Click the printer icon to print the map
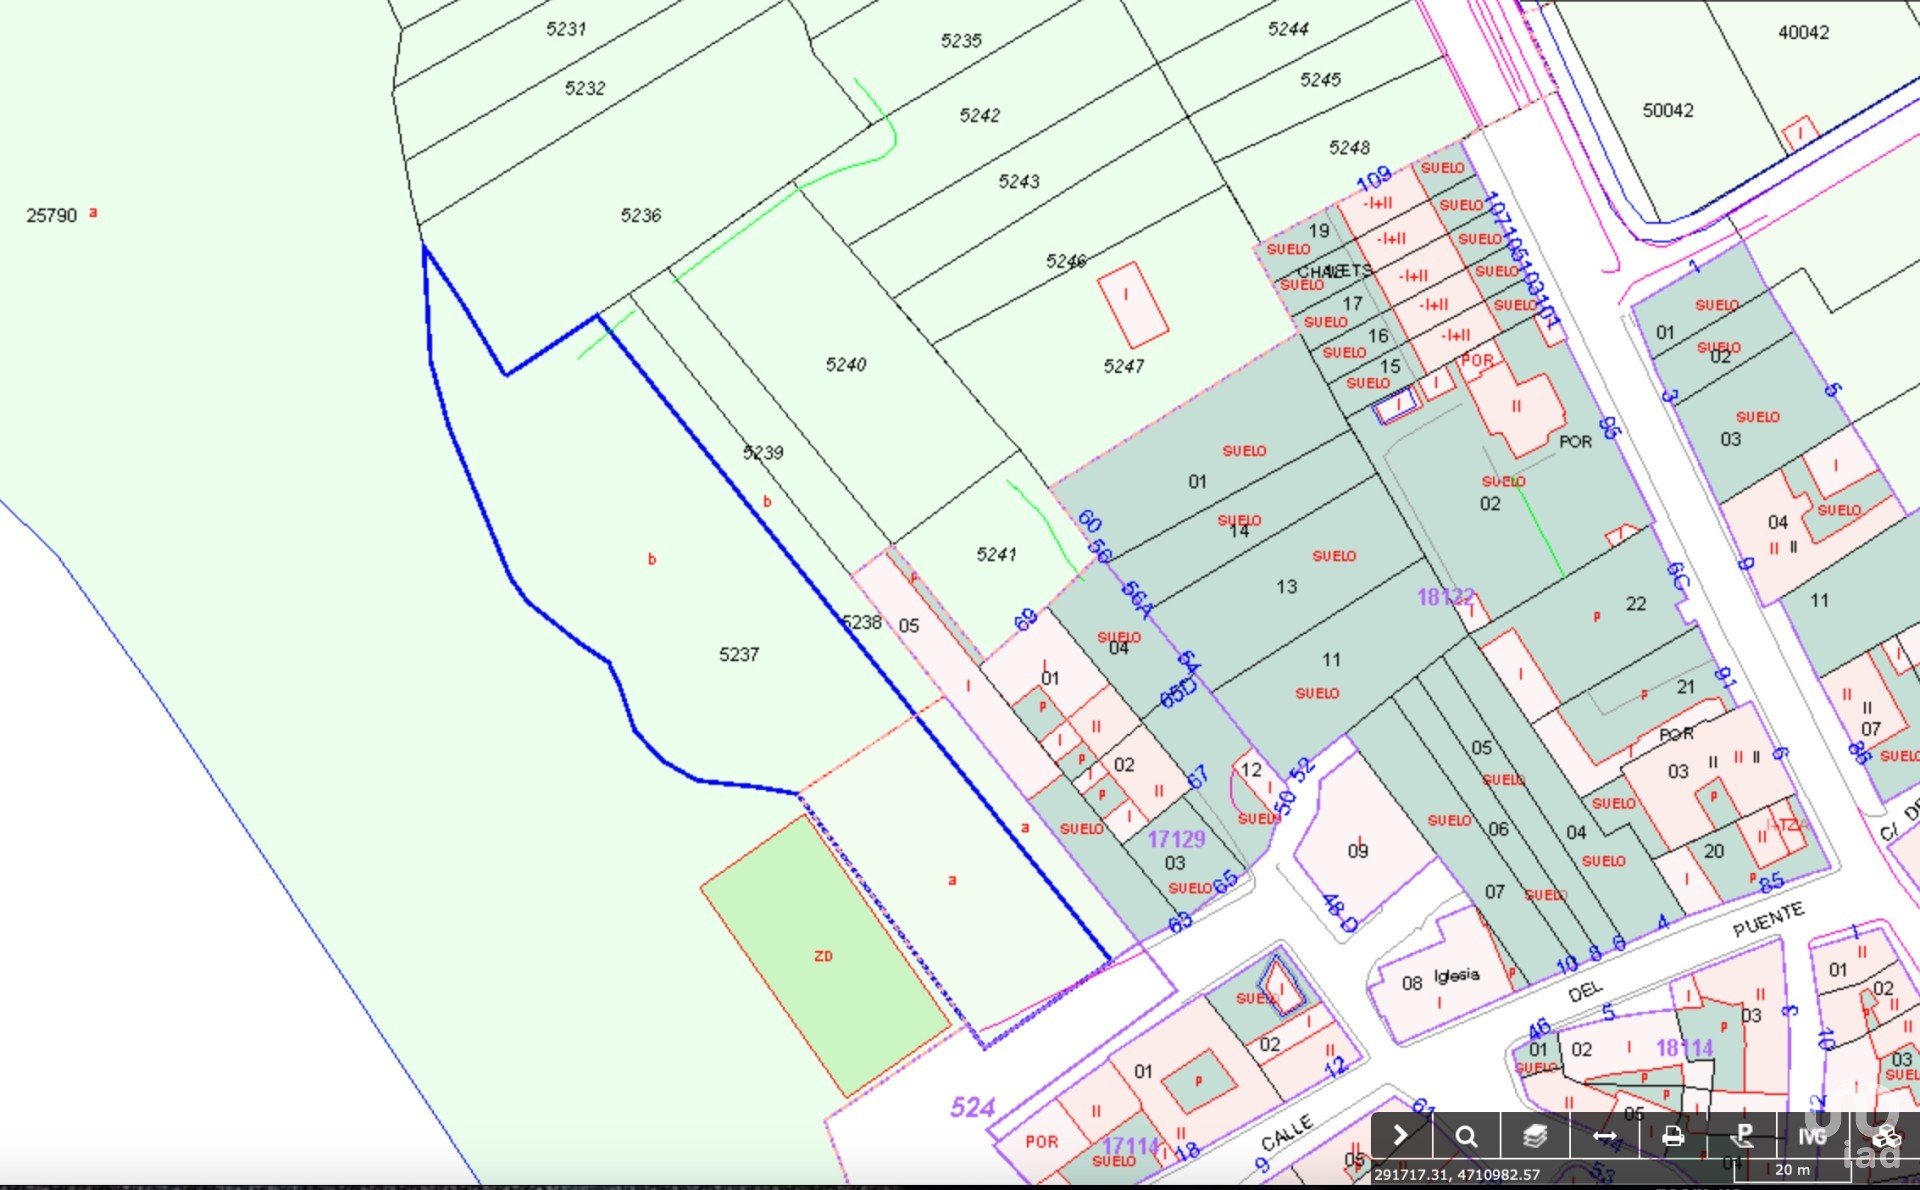 coord(1672,1136)
